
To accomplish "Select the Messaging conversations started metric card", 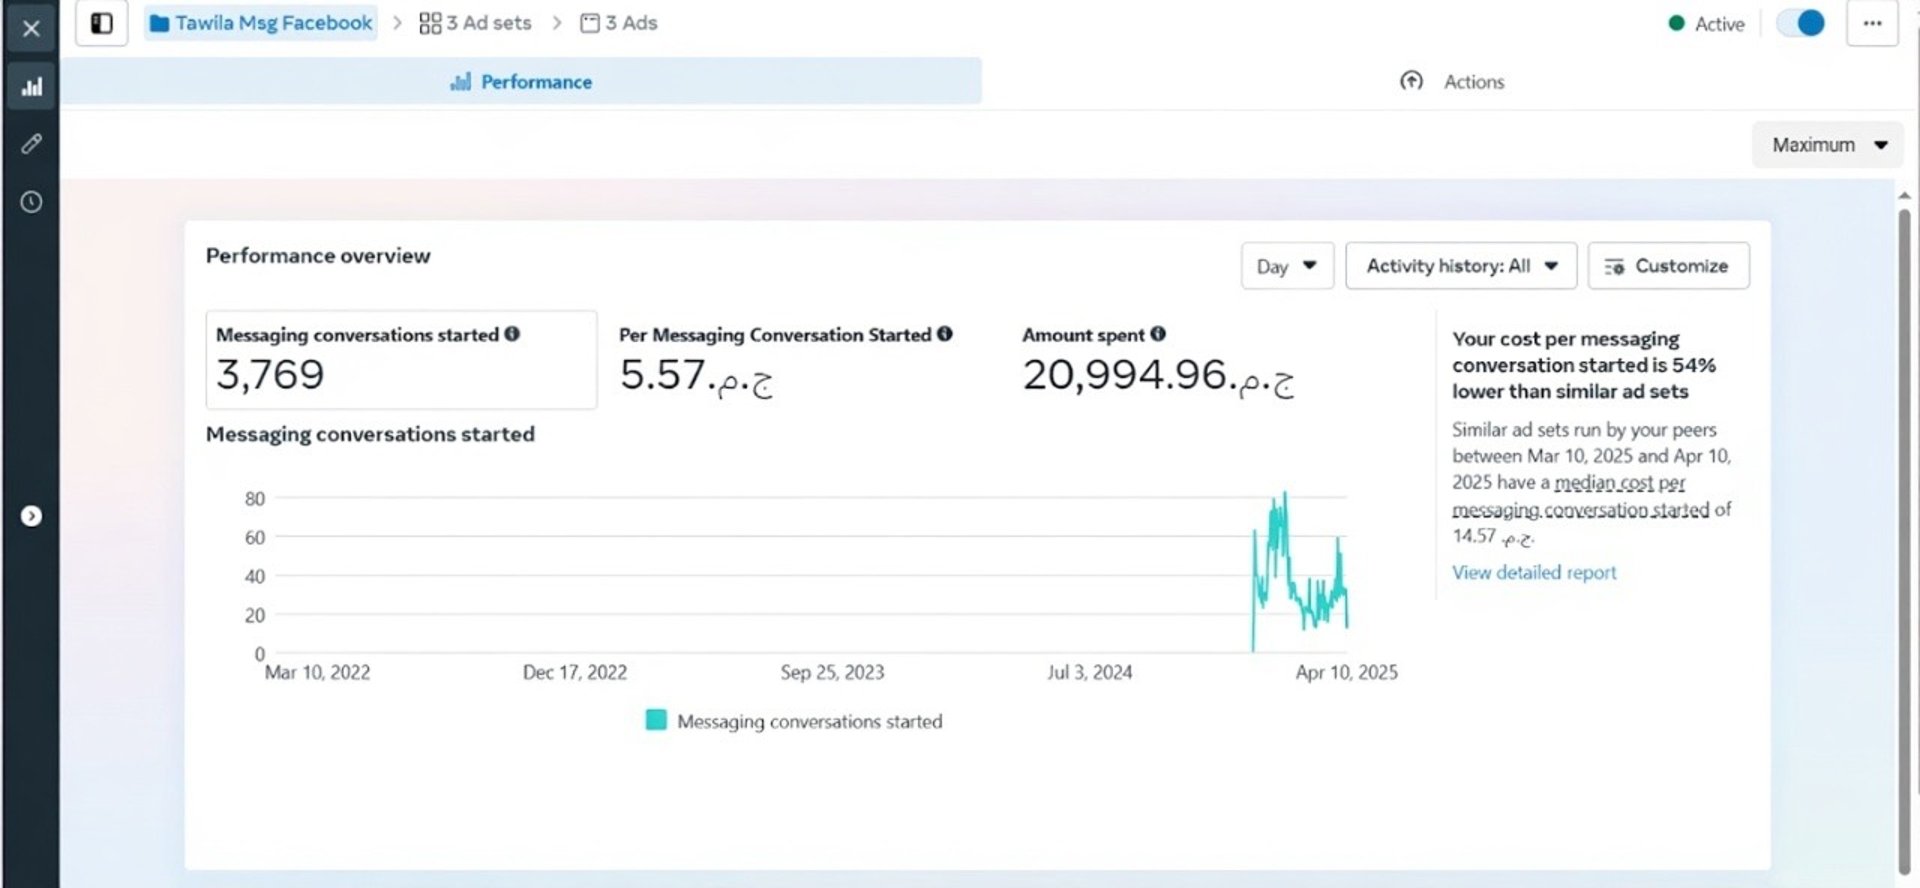I will pyautogui.click(x=401, y=359).
